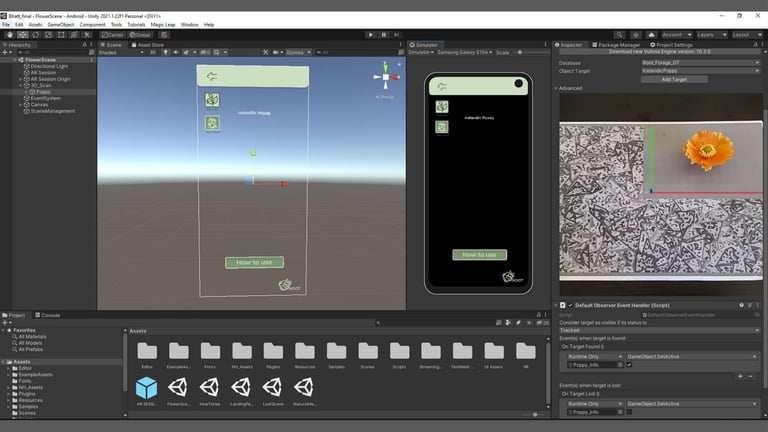
Task: Click the scene orientation gizmo
Action: point(385,78)
